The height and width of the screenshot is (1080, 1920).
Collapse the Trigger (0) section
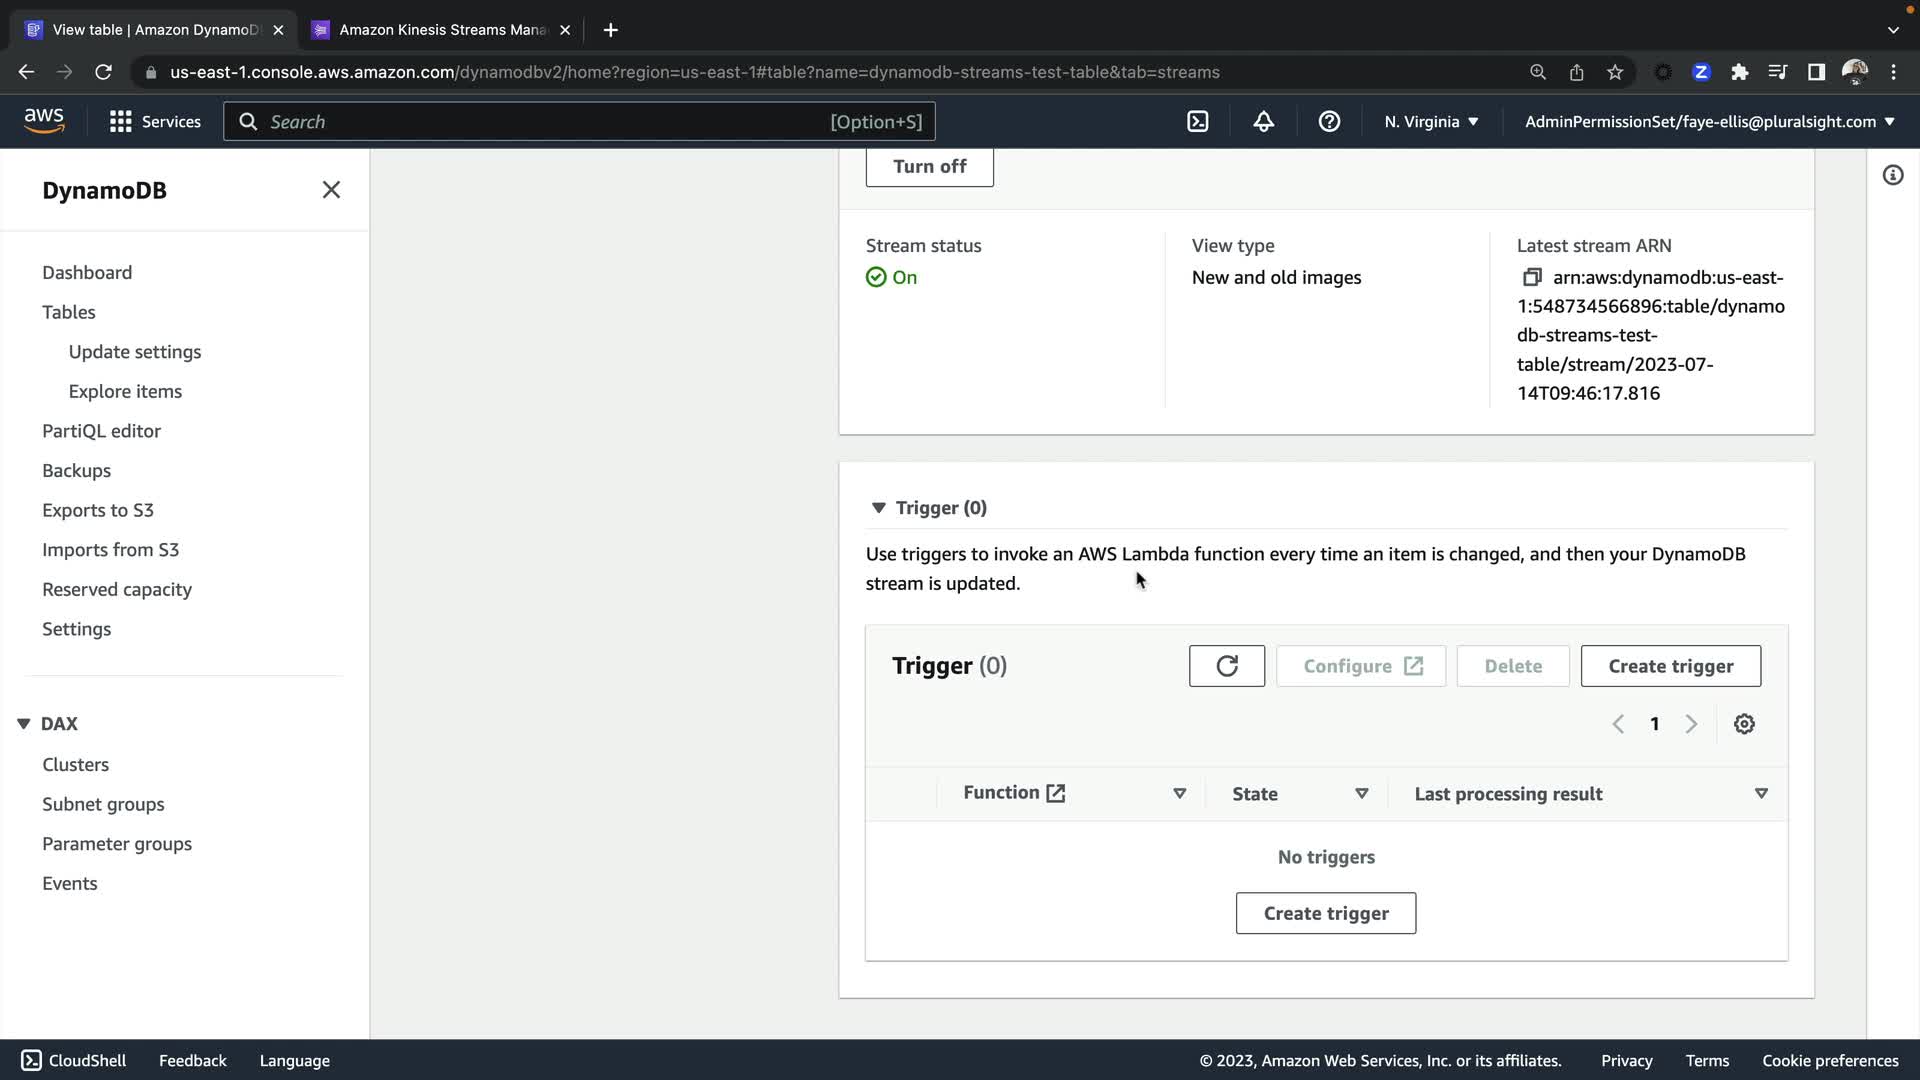click(x=878, y=508)
